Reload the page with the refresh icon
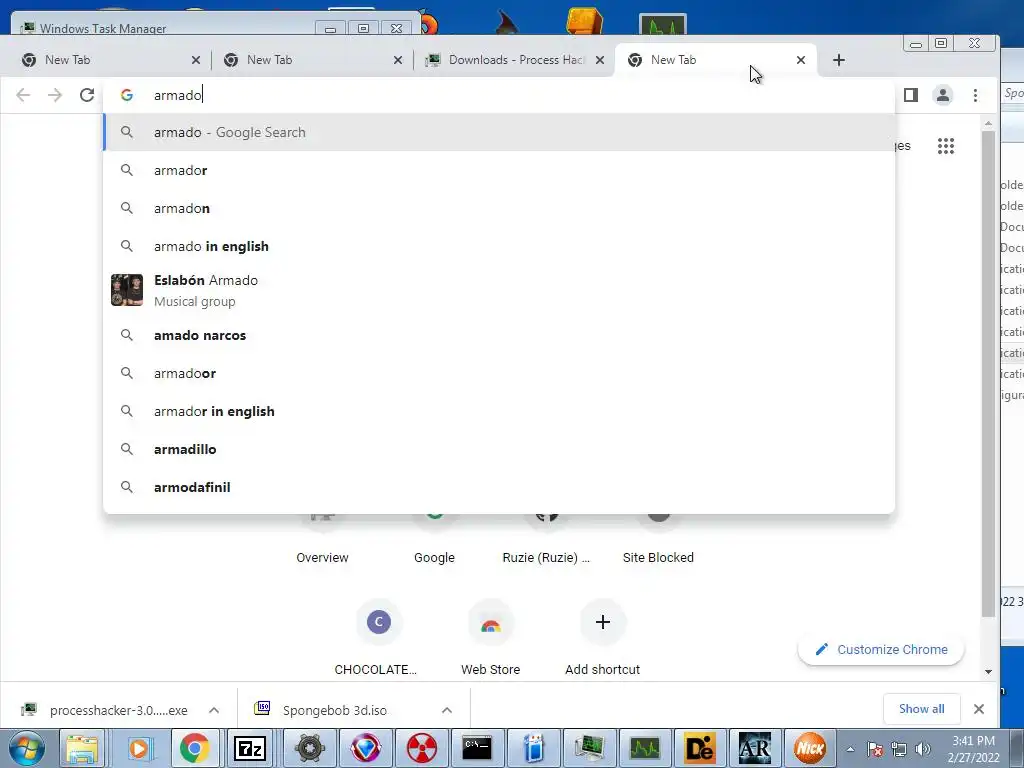 [x=87, y=95]
